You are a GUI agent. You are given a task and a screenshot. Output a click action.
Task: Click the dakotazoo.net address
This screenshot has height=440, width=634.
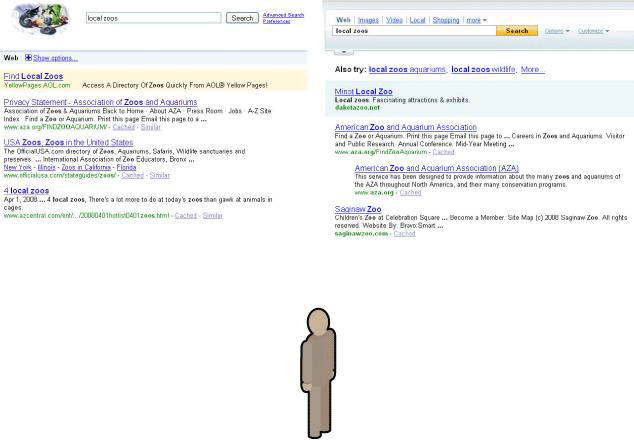pyautogui.click(x=357, y=108)
